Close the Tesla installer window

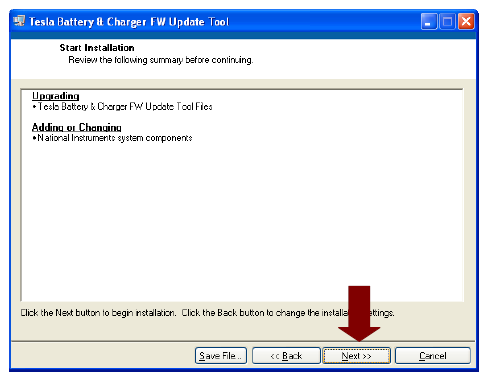click(x=466, y=22)
